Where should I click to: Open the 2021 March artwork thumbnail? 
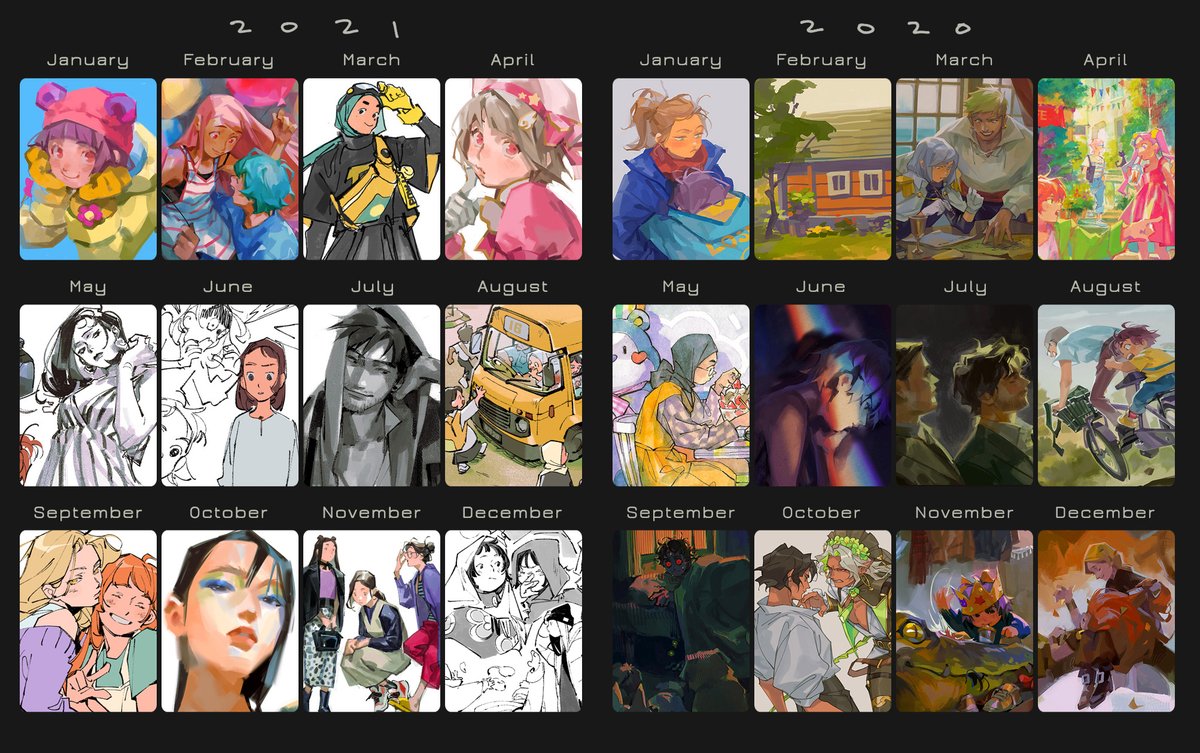click(x=372, y=170)
